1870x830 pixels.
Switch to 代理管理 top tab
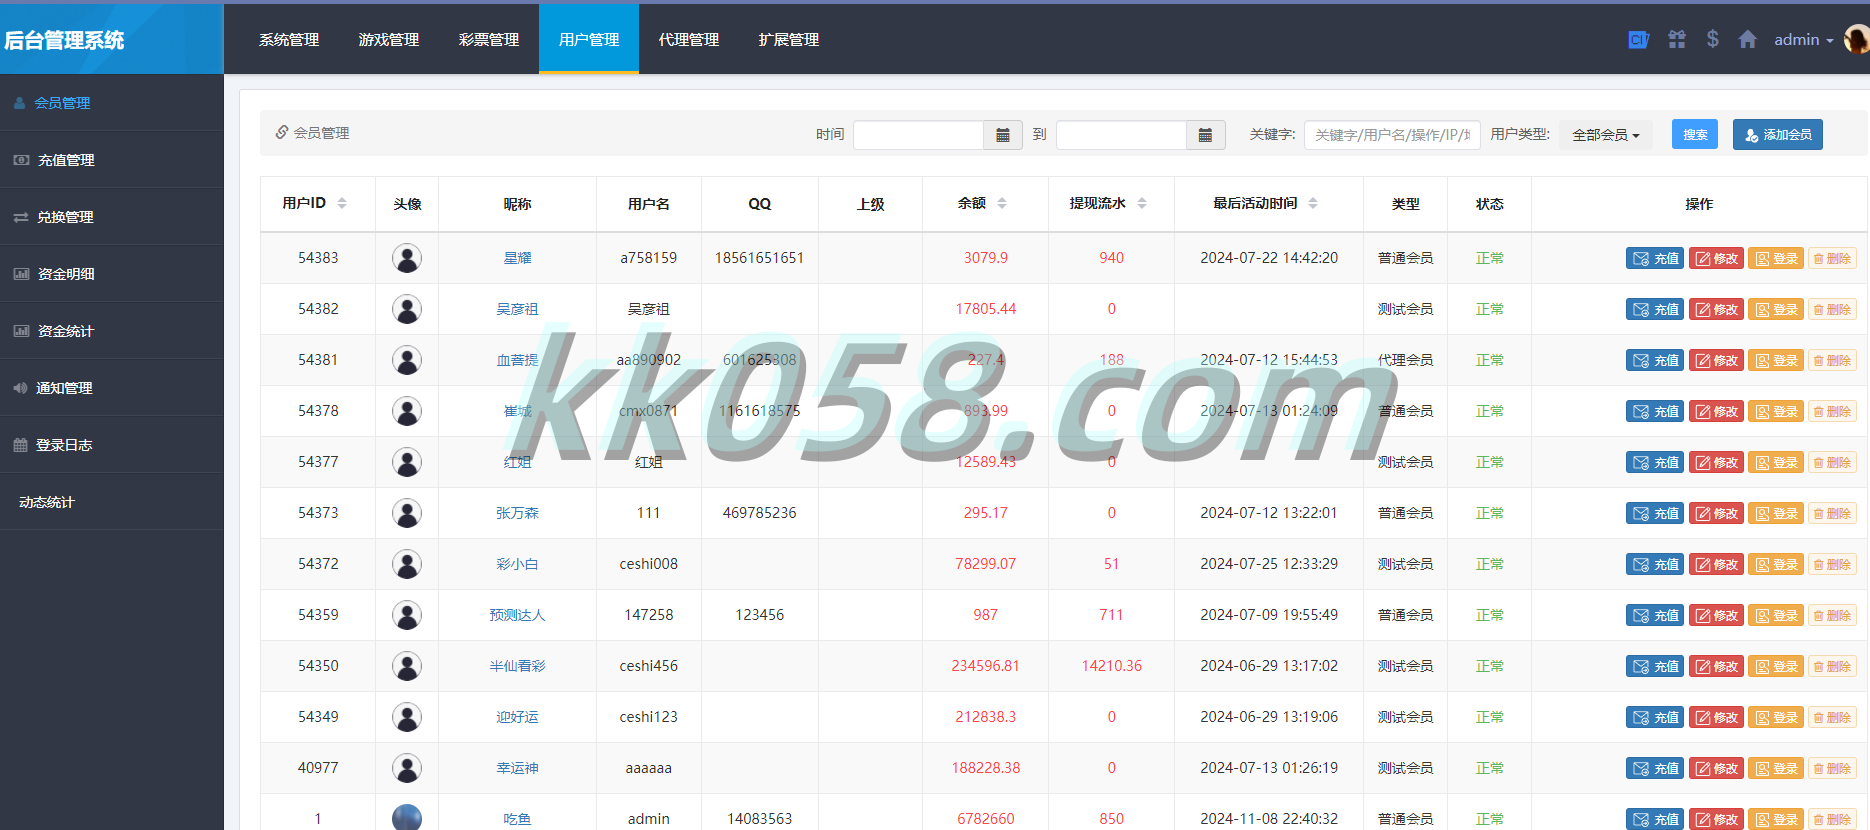pos(689,39)
